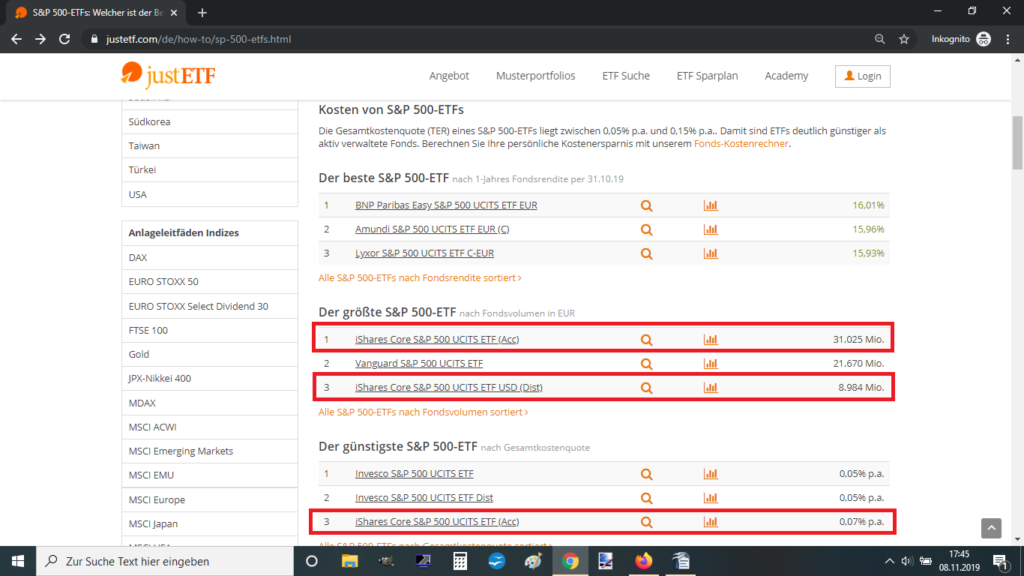
Task: Open BNP Paribas Easy S&P 500 UCITS ETF EUR
Action: click(x=446, y=205)
